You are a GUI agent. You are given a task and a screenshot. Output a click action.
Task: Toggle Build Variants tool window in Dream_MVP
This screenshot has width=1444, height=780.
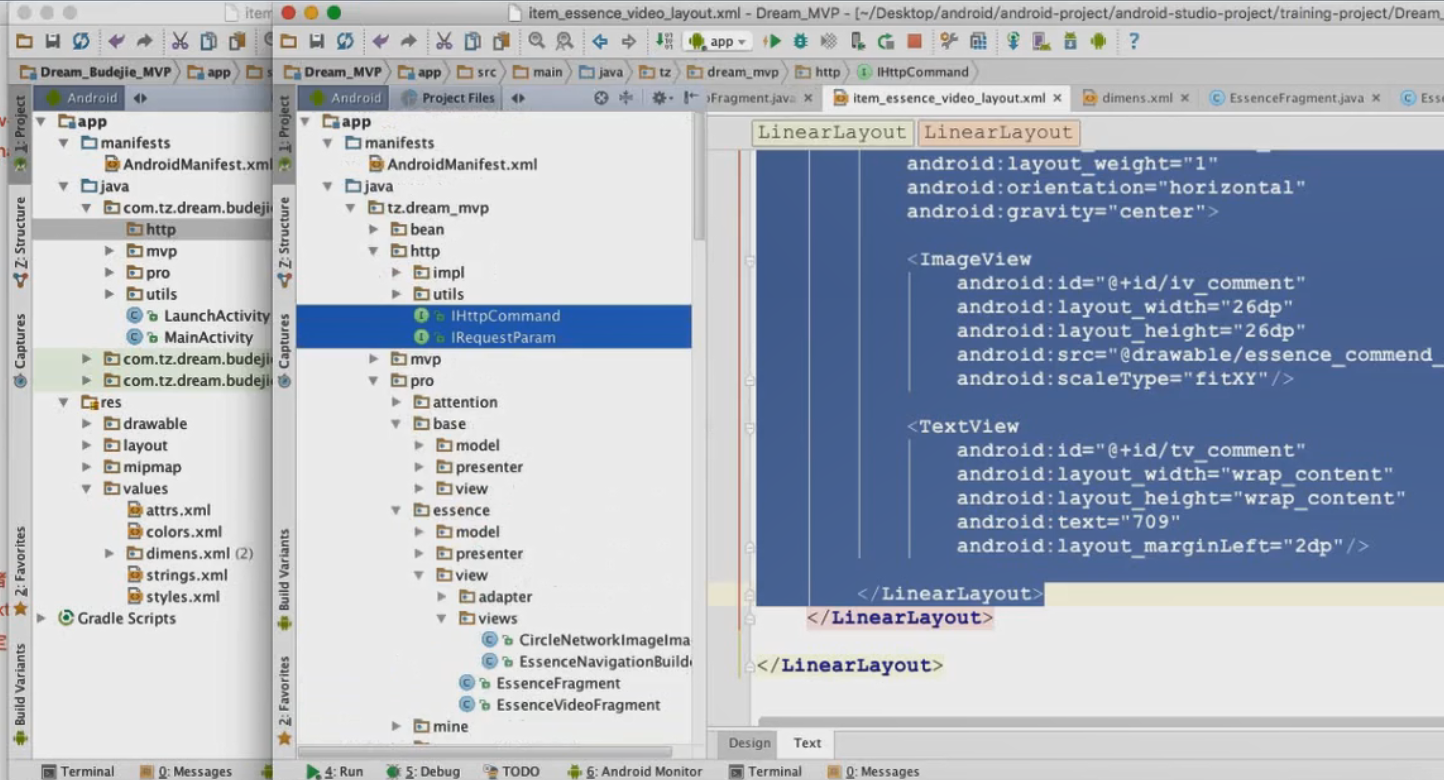click(x=285, y=578)
